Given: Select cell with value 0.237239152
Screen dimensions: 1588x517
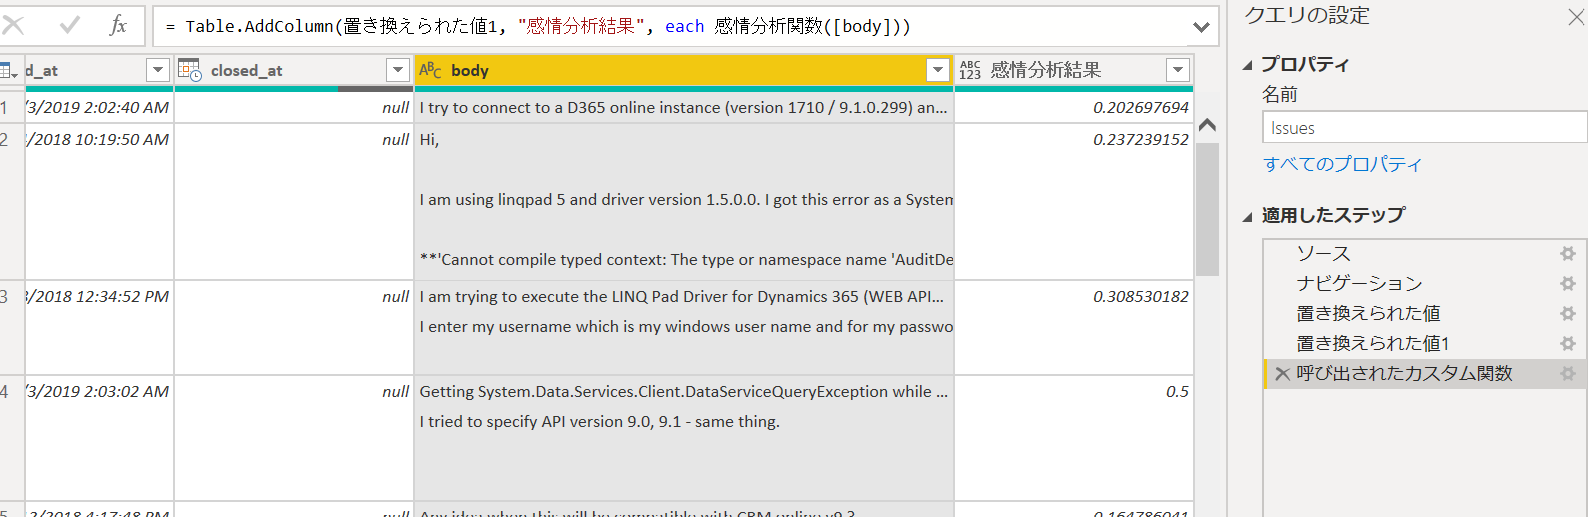Looking at the screenshot, I should 1074,201.
